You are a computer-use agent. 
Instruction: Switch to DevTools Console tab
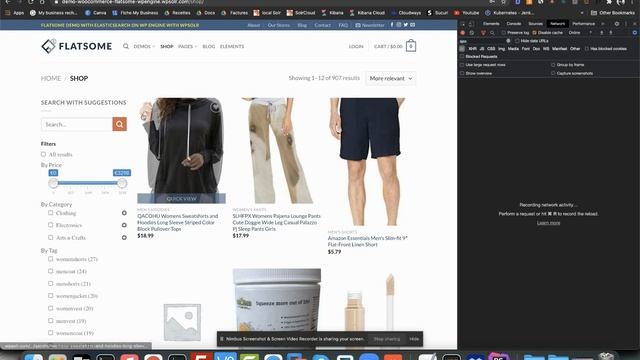pyautogui.click(x=514, y=24)
